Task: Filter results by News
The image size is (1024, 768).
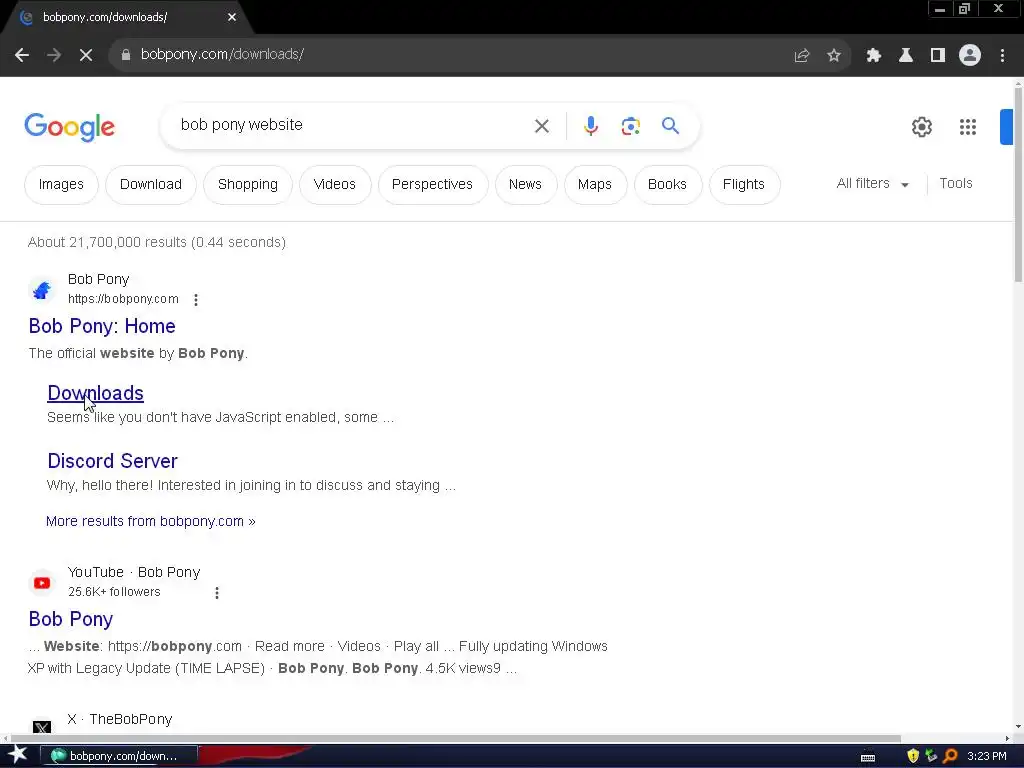Action: coord(525,185)
